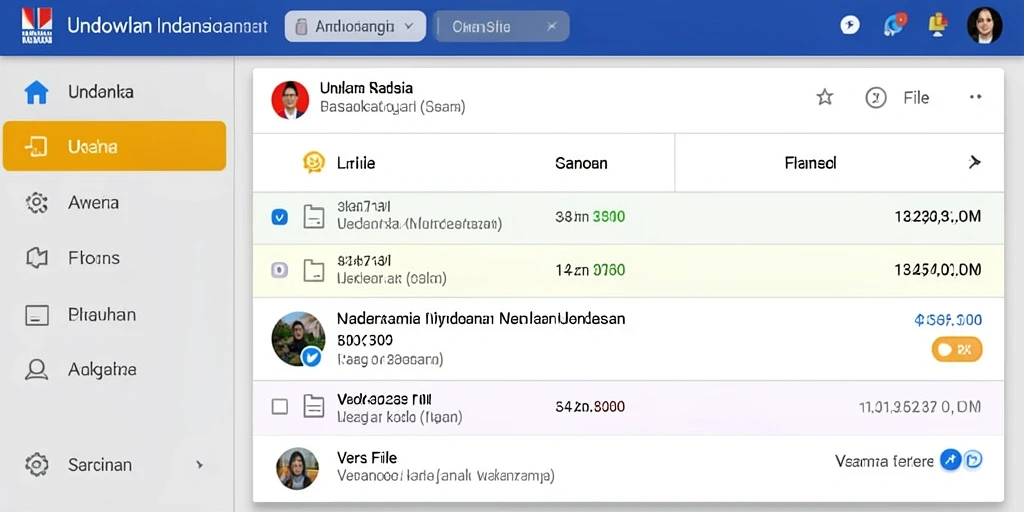Open the Naderxamia profile photo thumbnail

click(x=298, y=338)
